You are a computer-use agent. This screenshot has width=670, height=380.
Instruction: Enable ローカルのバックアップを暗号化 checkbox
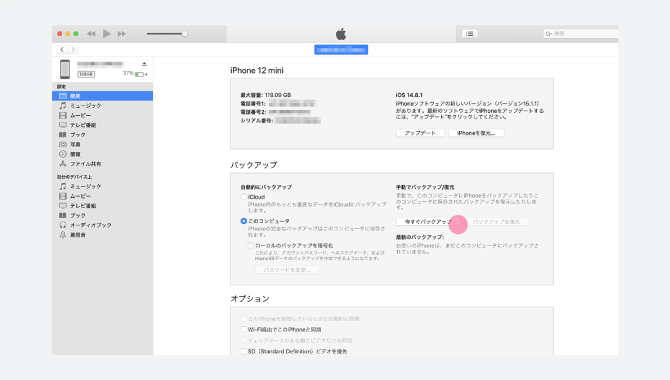pos(251,245)
